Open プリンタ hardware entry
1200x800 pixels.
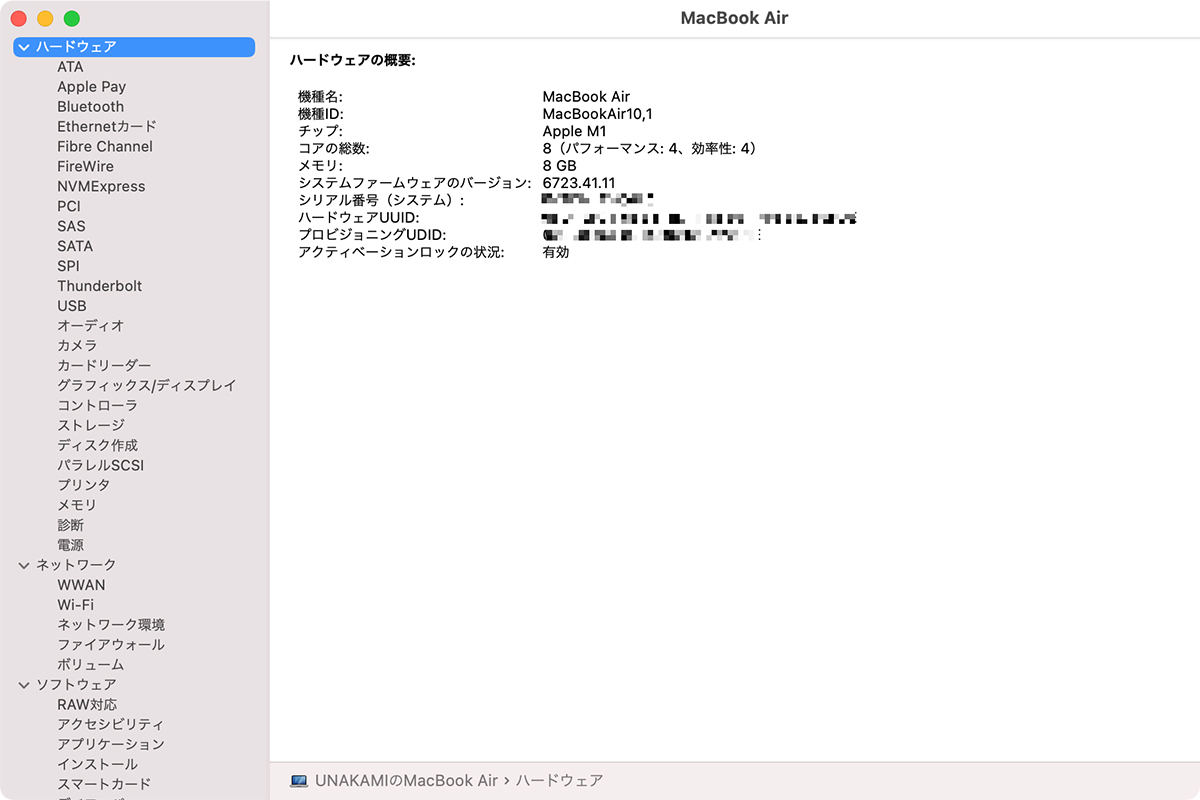click(x=84, y=485)
